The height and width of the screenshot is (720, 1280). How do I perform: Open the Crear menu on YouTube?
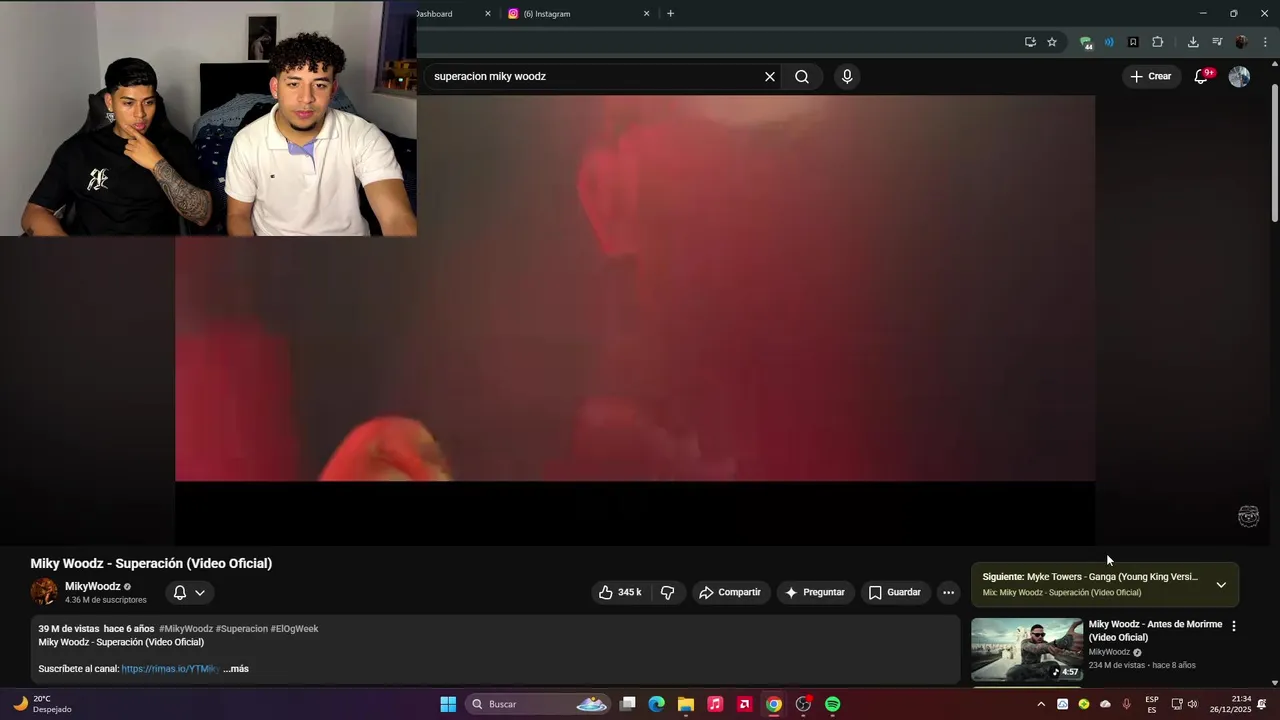coord(1150,76)
